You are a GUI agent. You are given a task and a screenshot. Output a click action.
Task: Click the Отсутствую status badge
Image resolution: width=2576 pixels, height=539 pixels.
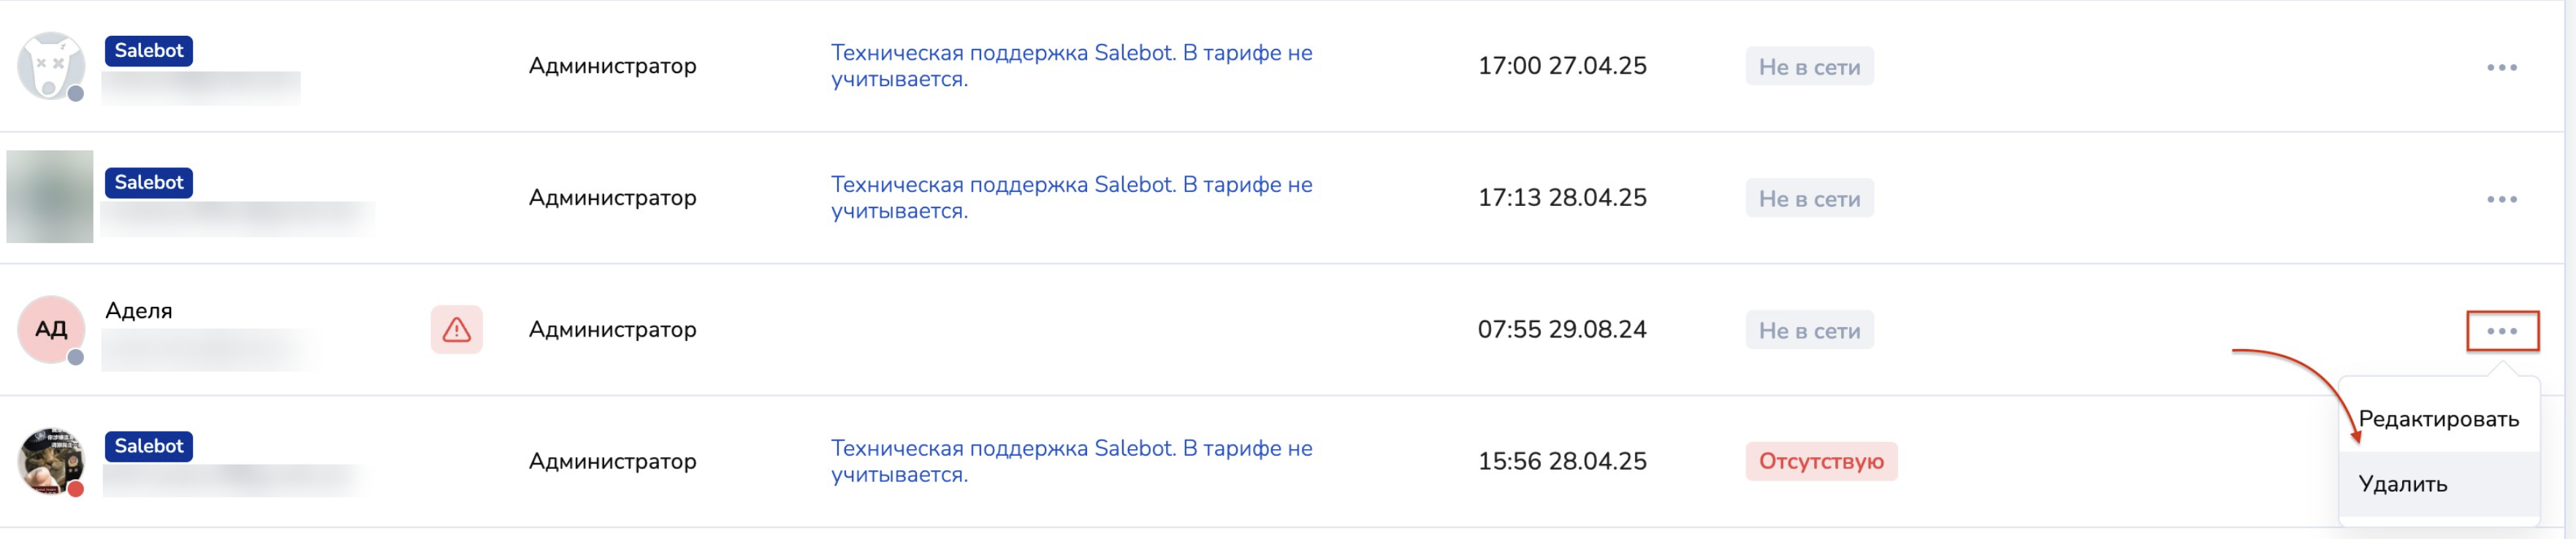click(1820, 462)
